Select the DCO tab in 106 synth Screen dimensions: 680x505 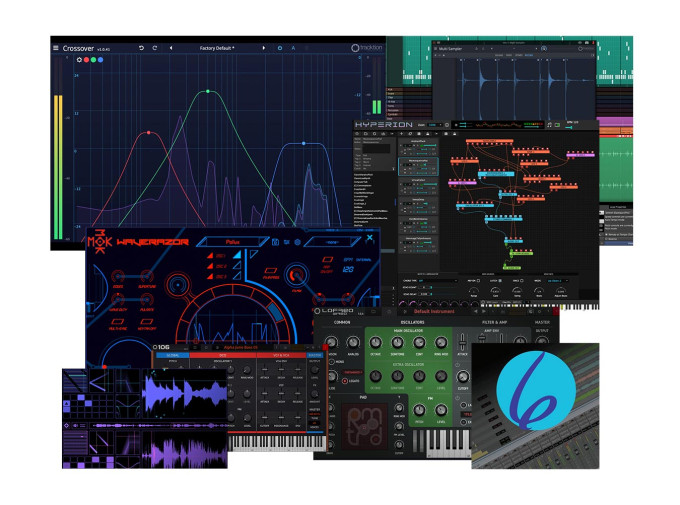222,355
